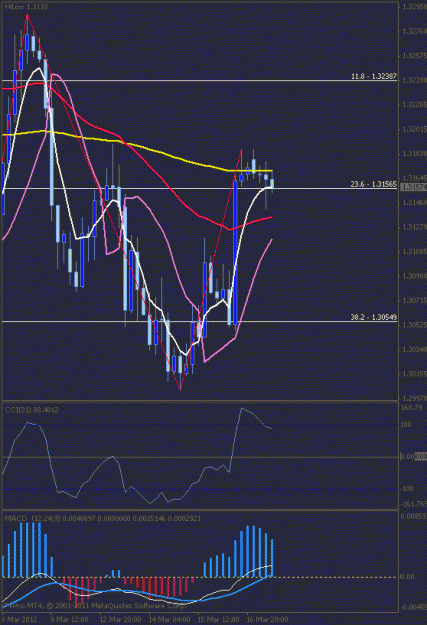427x625 pixels.
Task: Click price axis value 1.30715
Action: tap(415, 300)
